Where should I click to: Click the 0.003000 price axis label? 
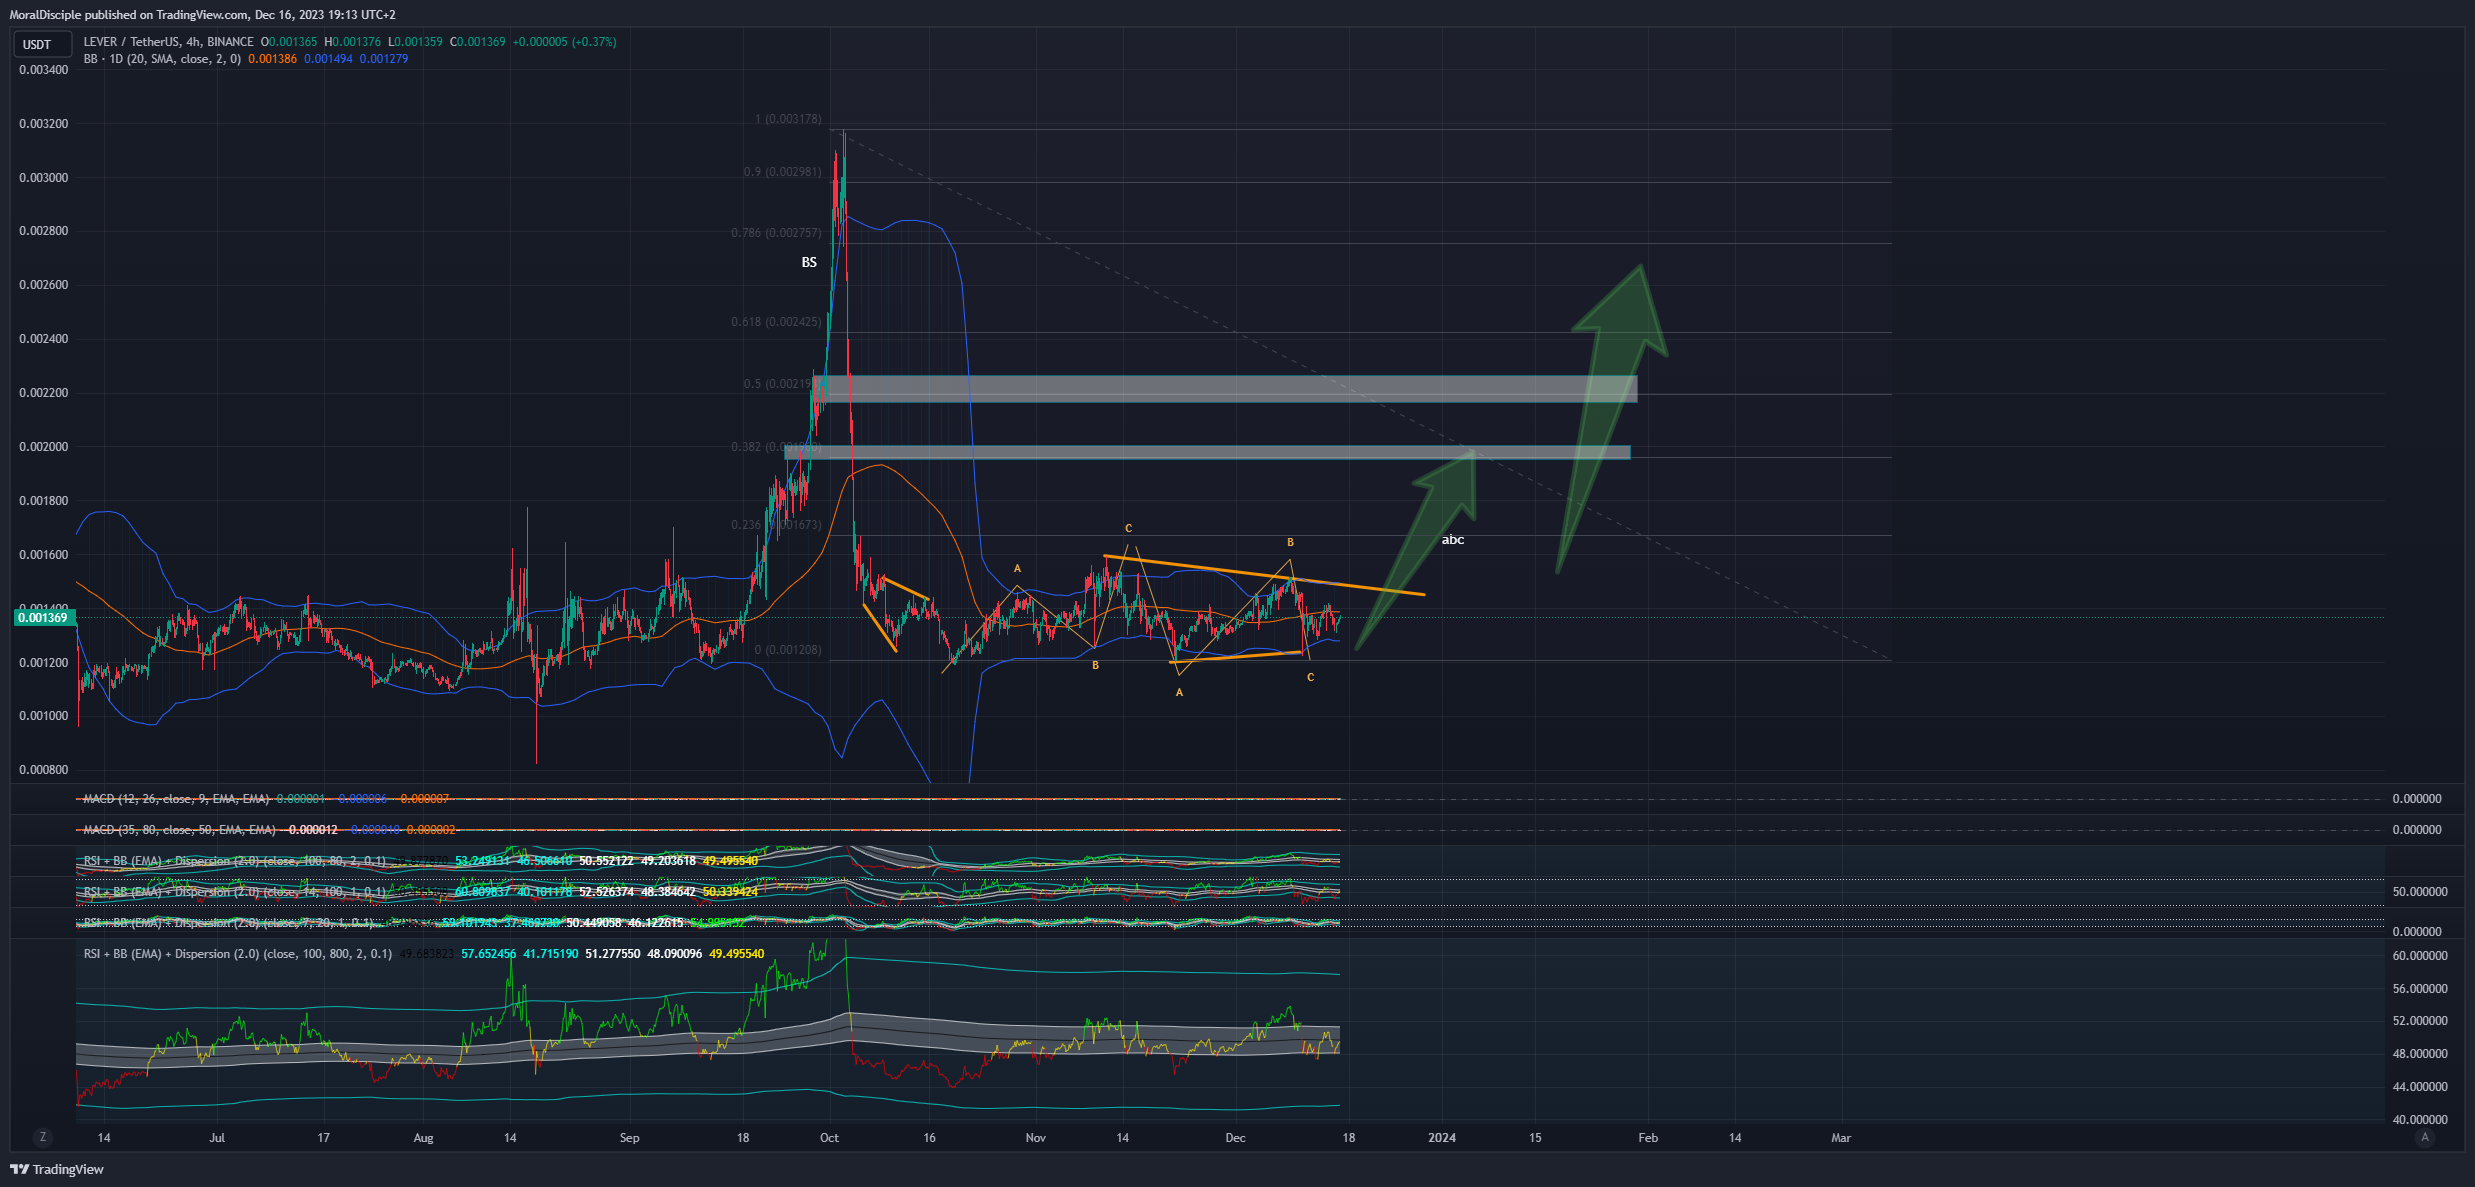point(44,178)
